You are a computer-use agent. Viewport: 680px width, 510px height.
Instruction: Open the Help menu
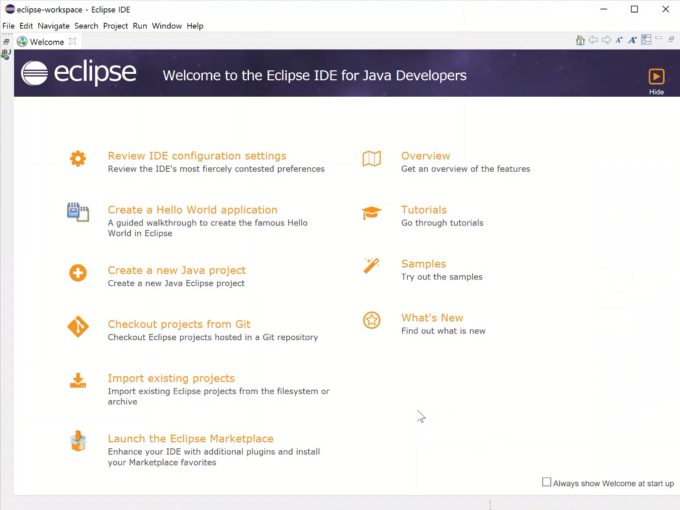[x=195, y=26]
